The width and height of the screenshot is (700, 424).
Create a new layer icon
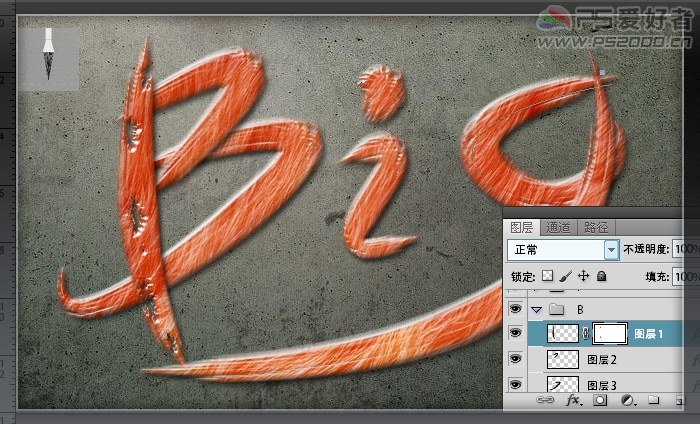679,400
